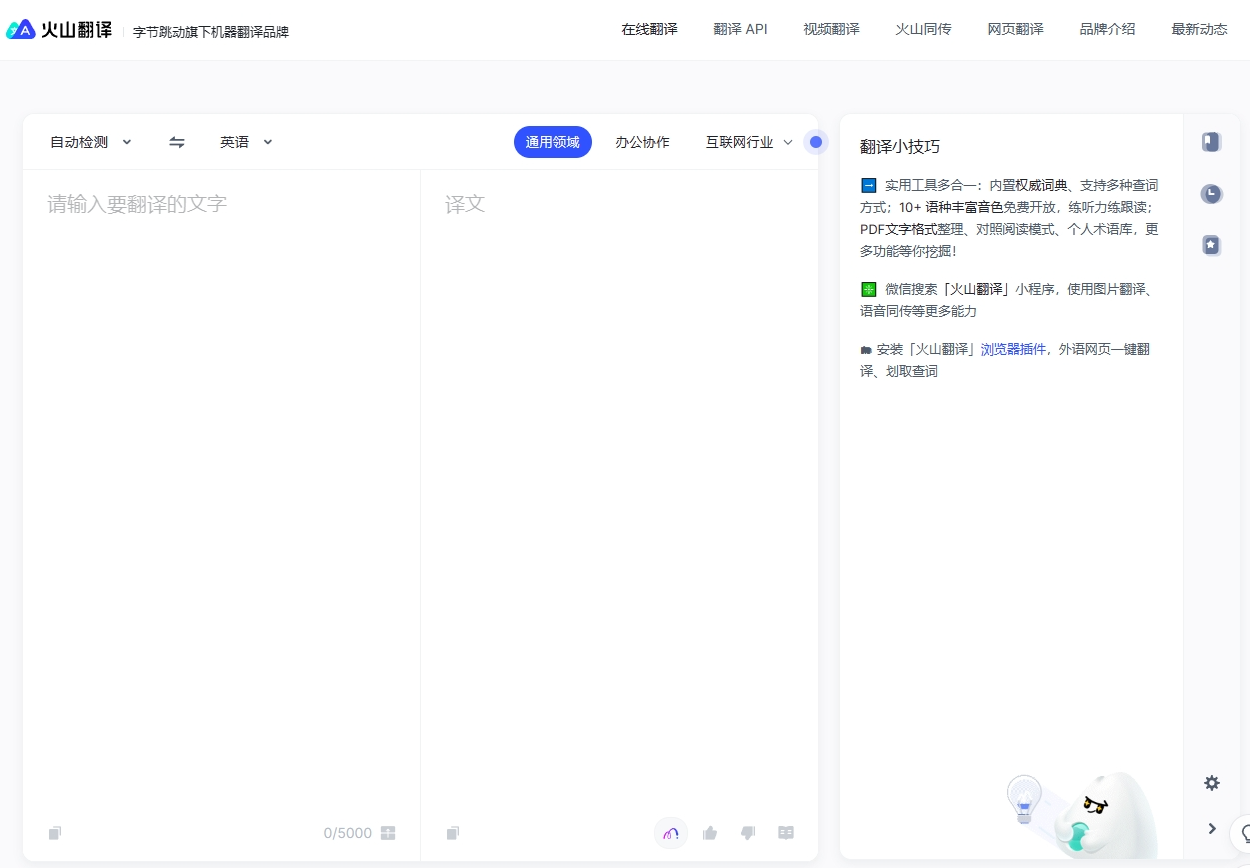
Task: Open the glossary bookmark icon in sidebar
Action: [x=1211, y=142]
